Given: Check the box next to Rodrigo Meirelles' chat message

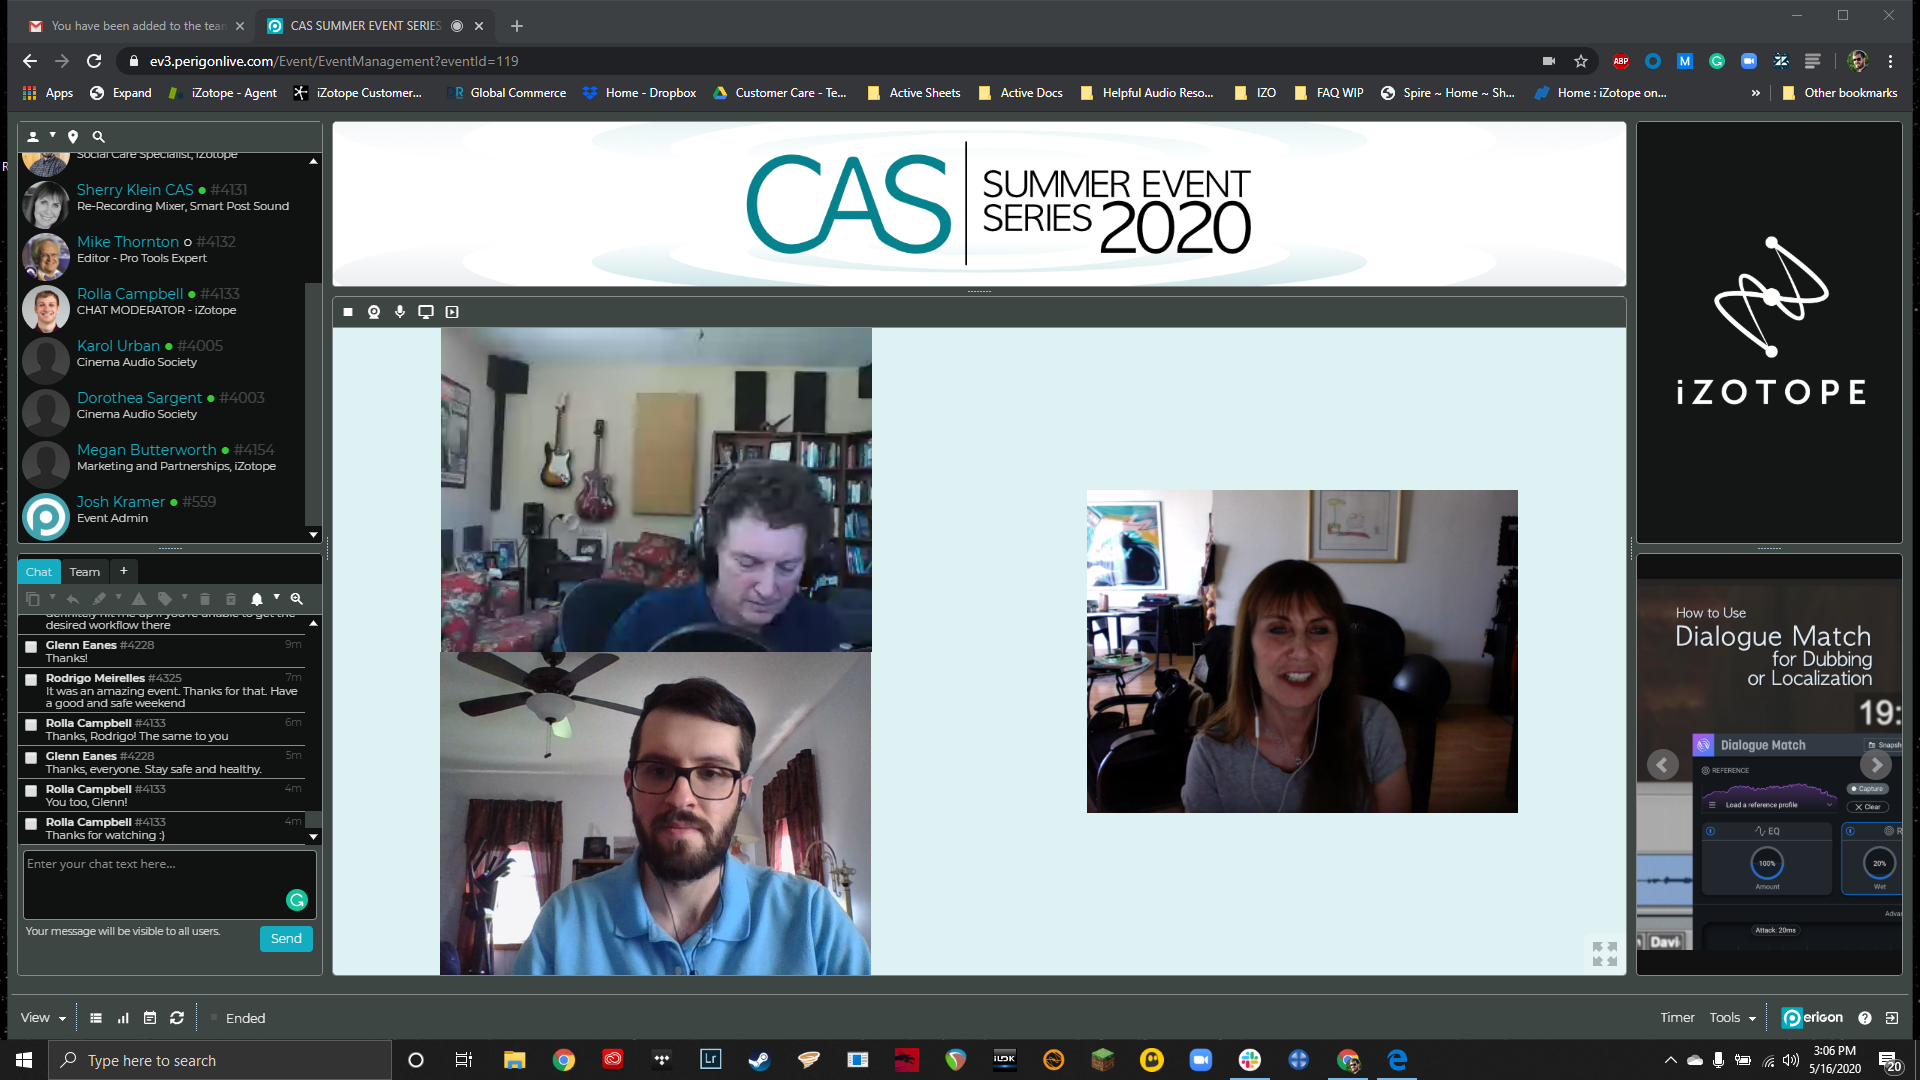Looking at the screenshot, I should click(x=31, y=680).
